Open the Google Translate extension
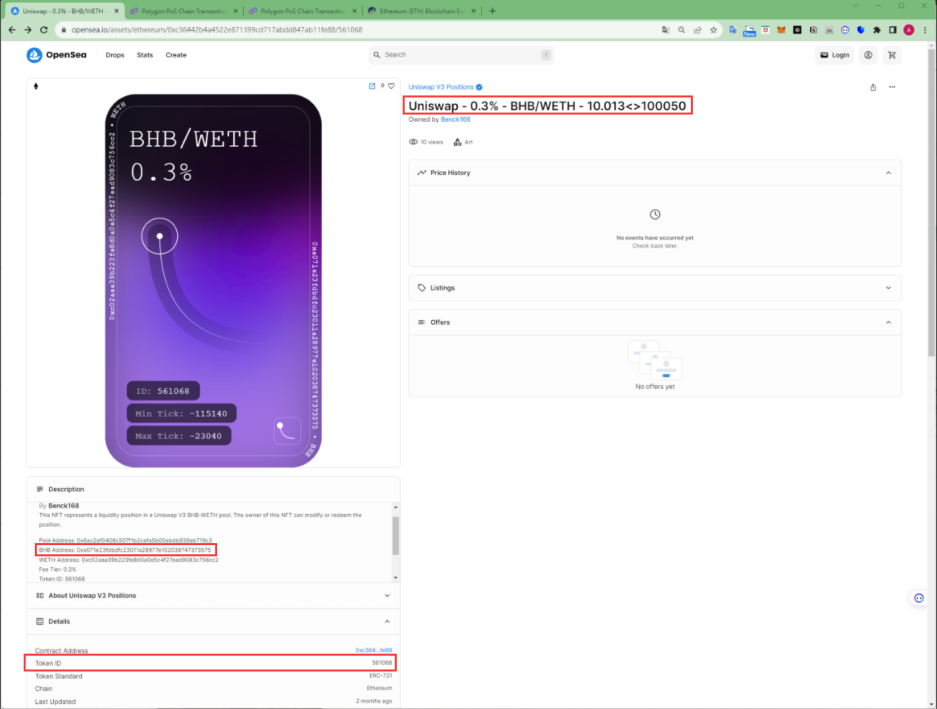Viewport: 937px width, 709px height. 733,30
